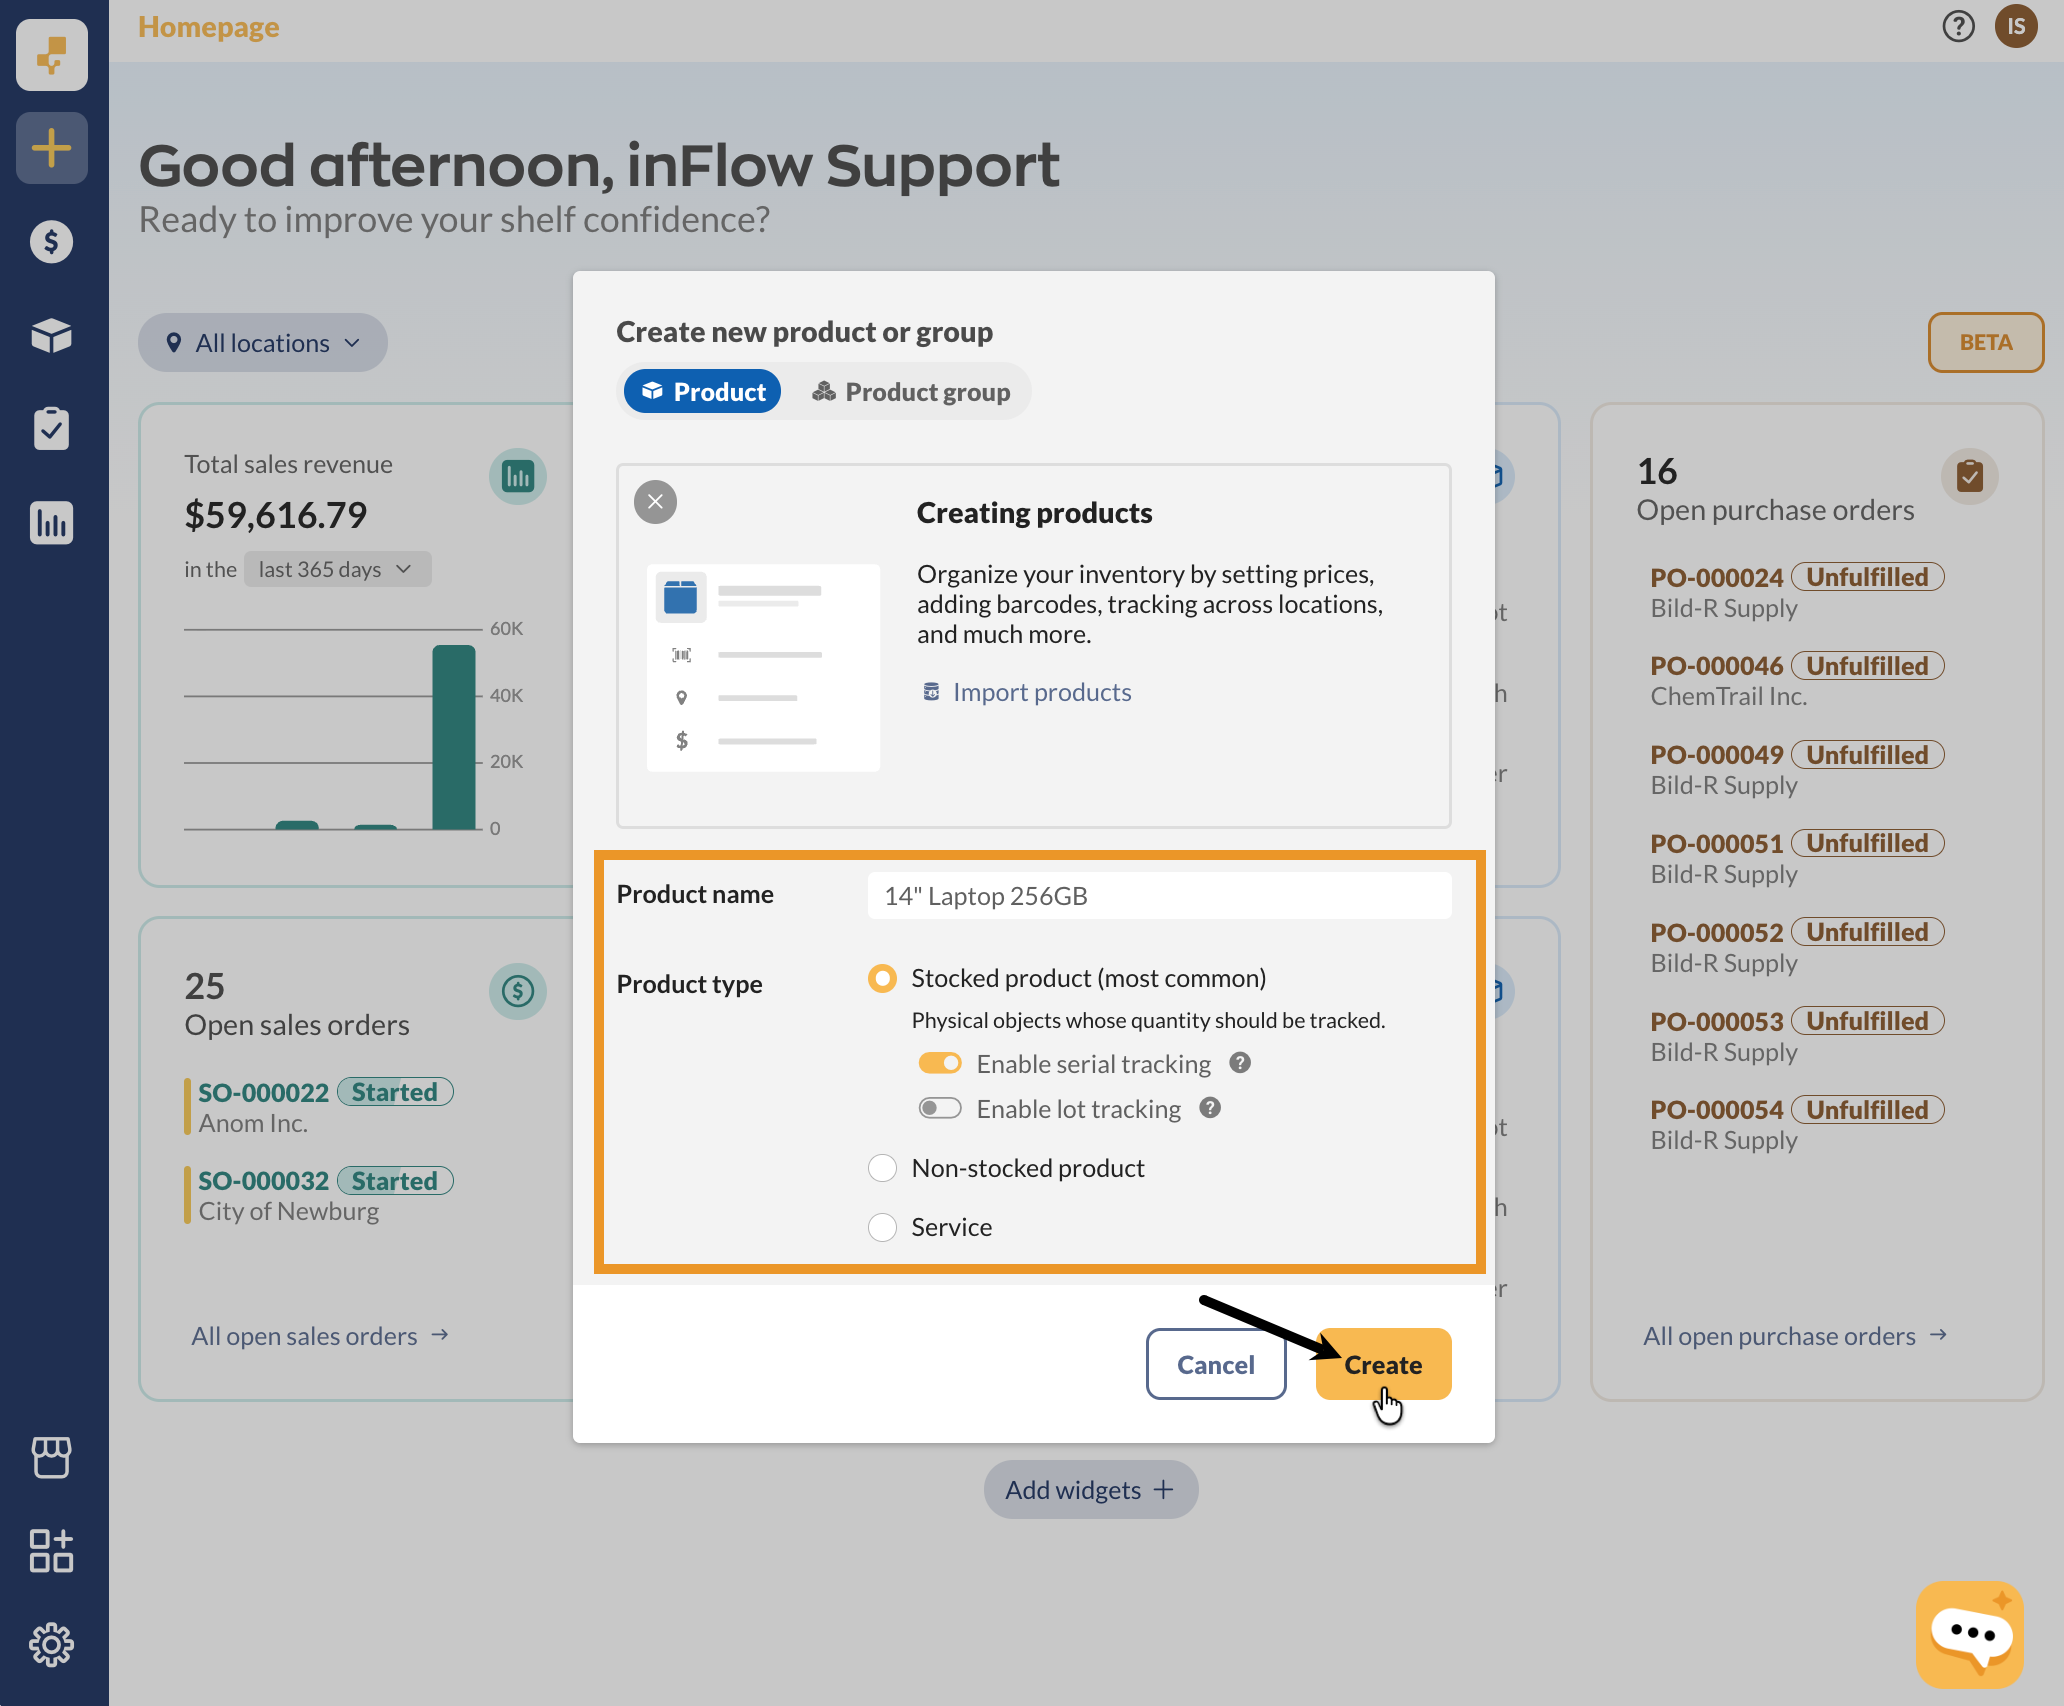The height and width of the screenshot is (1706, 2064).
Task: Click the add-apps grid icon in sidebar
Action: point(52,1550)
